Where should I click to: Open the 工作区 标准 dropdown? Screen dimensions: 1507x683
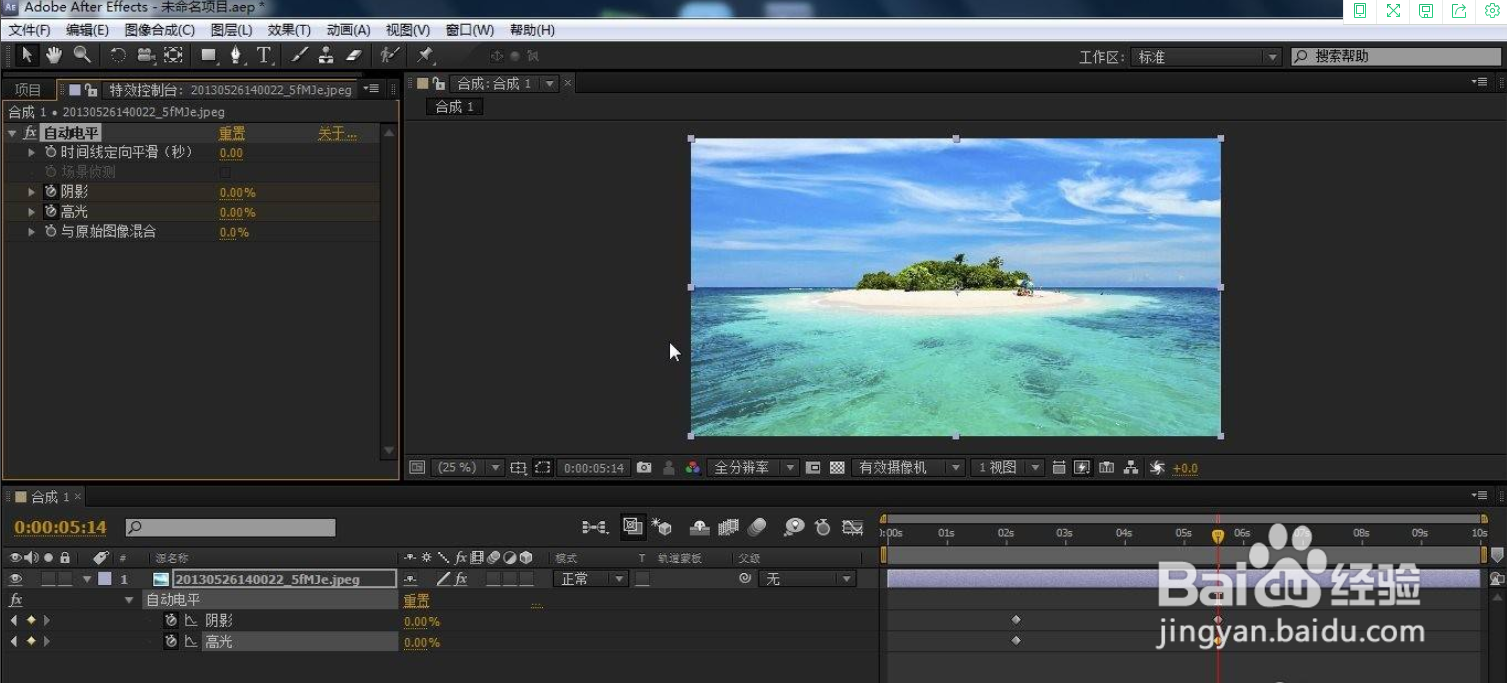click(1207, 57)
